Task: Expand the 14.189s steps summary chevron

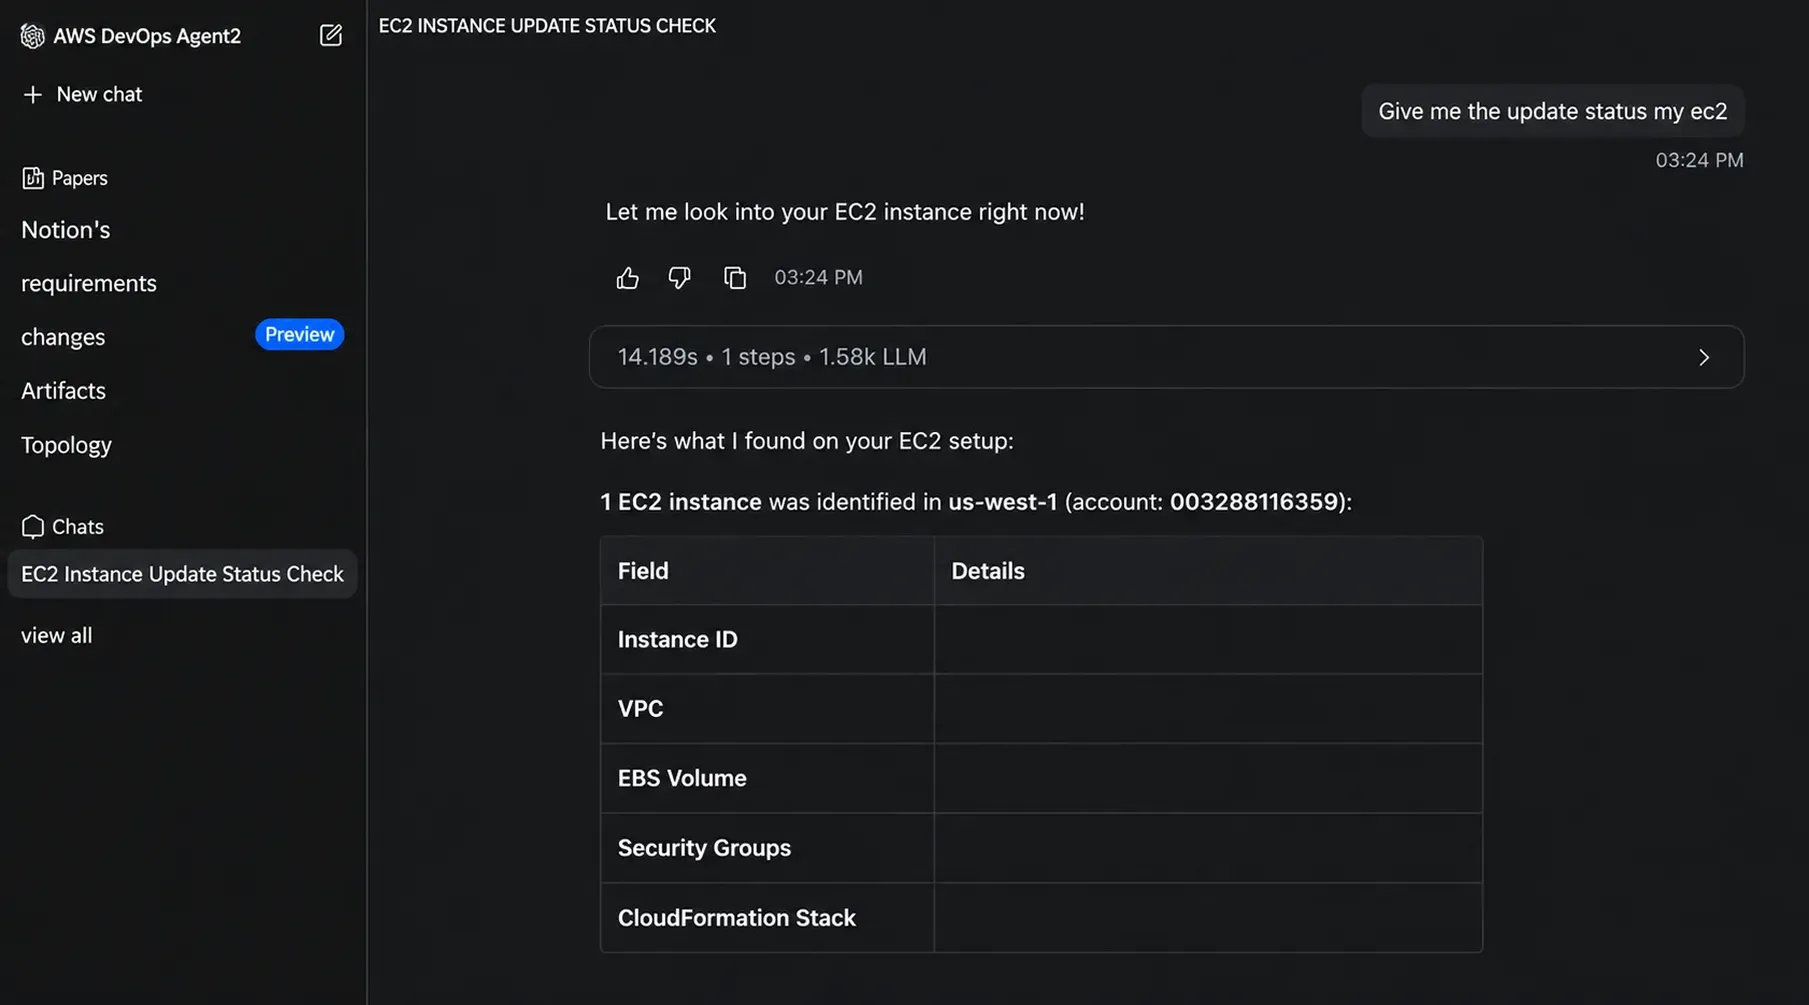Action: (1704, 357)
